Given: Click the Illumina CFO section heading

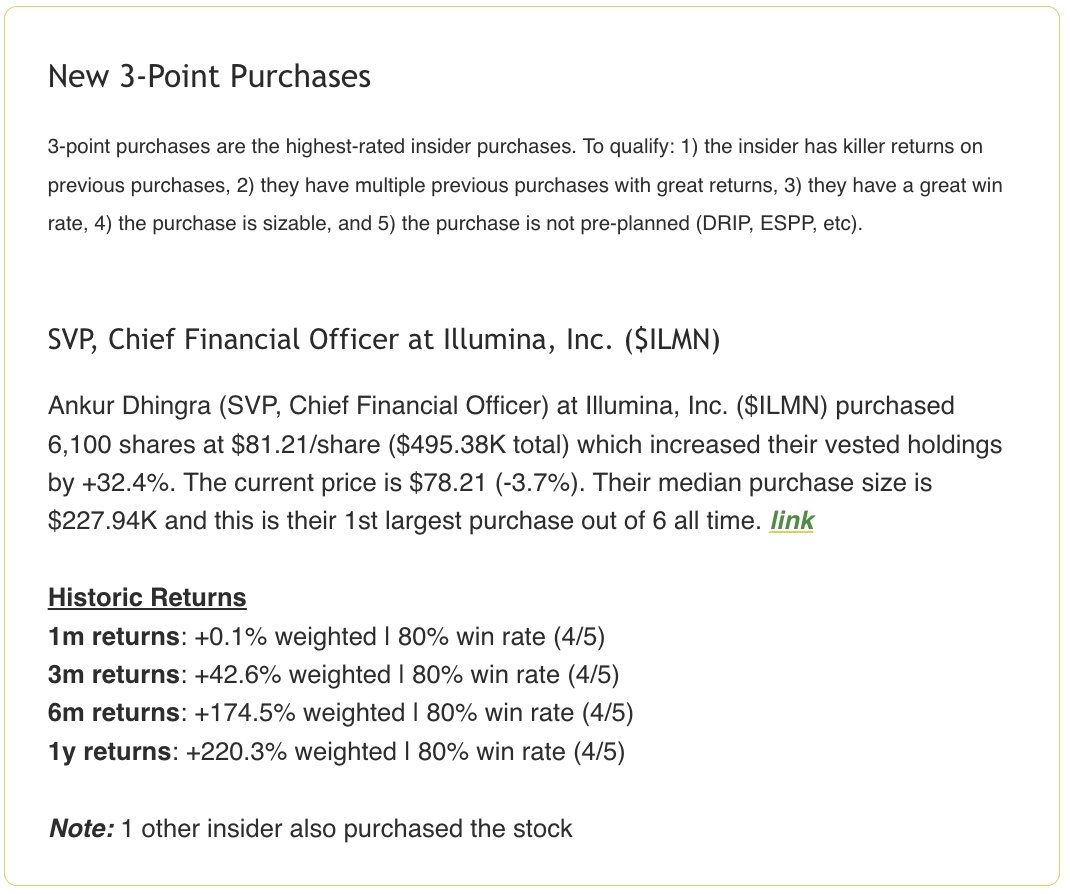Looking at the screenshot, I should 384,339.
